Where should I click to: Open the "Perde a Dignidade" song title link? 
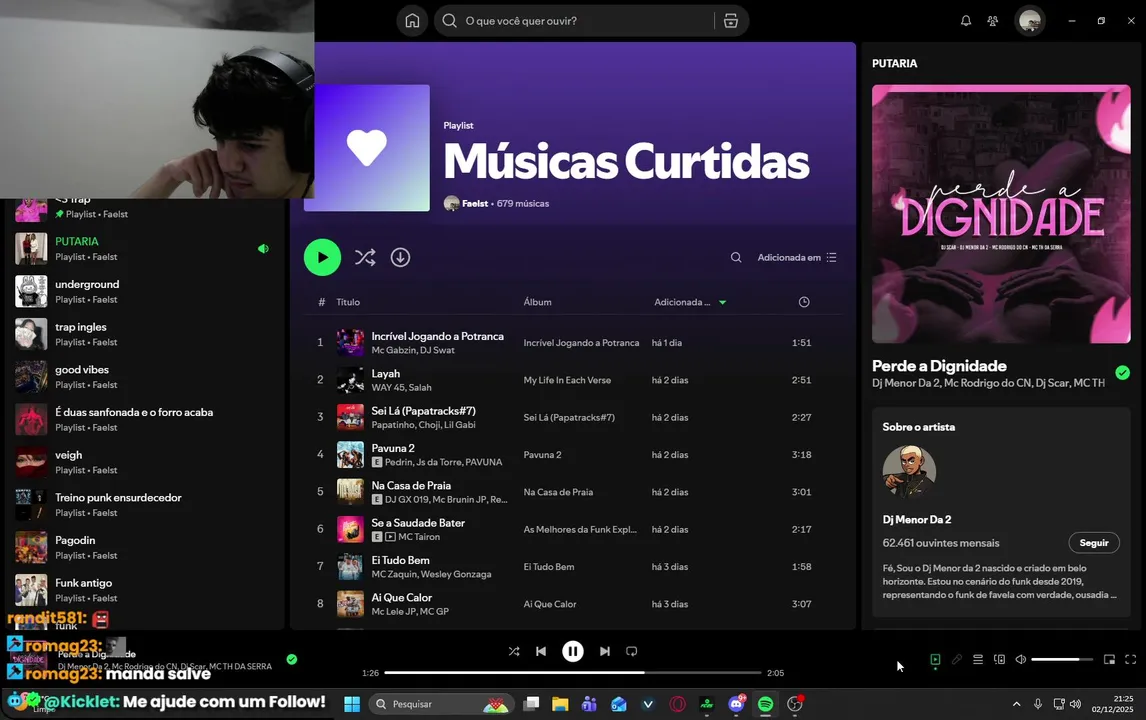pos(939,365)
